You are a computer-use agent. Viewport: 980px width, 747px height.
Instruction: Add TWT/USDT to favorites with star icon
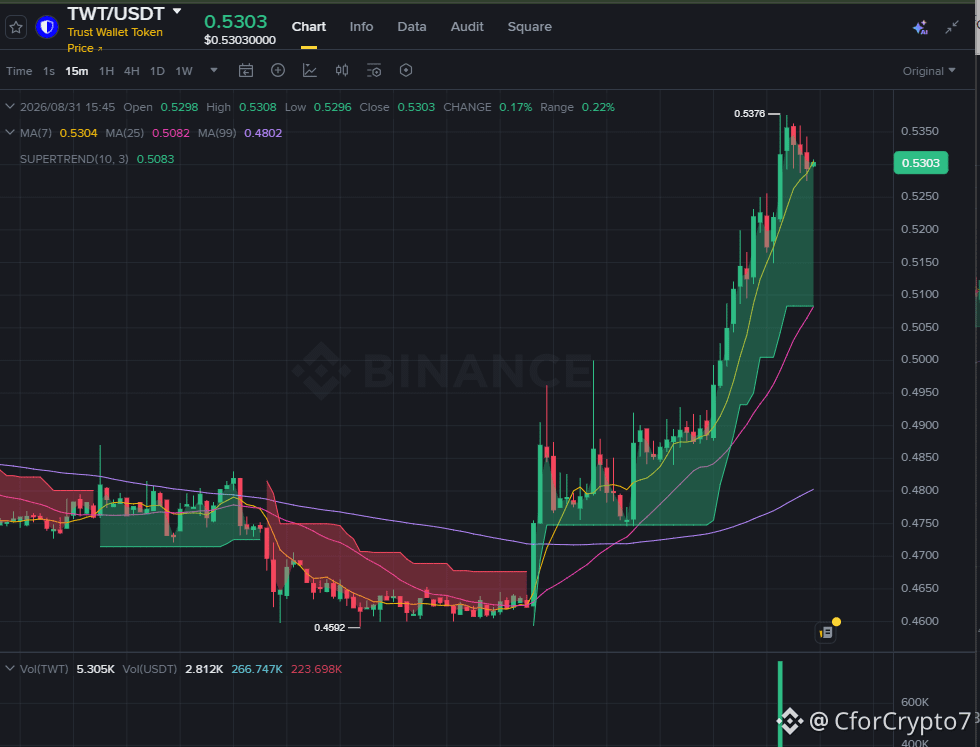[16, 27]
